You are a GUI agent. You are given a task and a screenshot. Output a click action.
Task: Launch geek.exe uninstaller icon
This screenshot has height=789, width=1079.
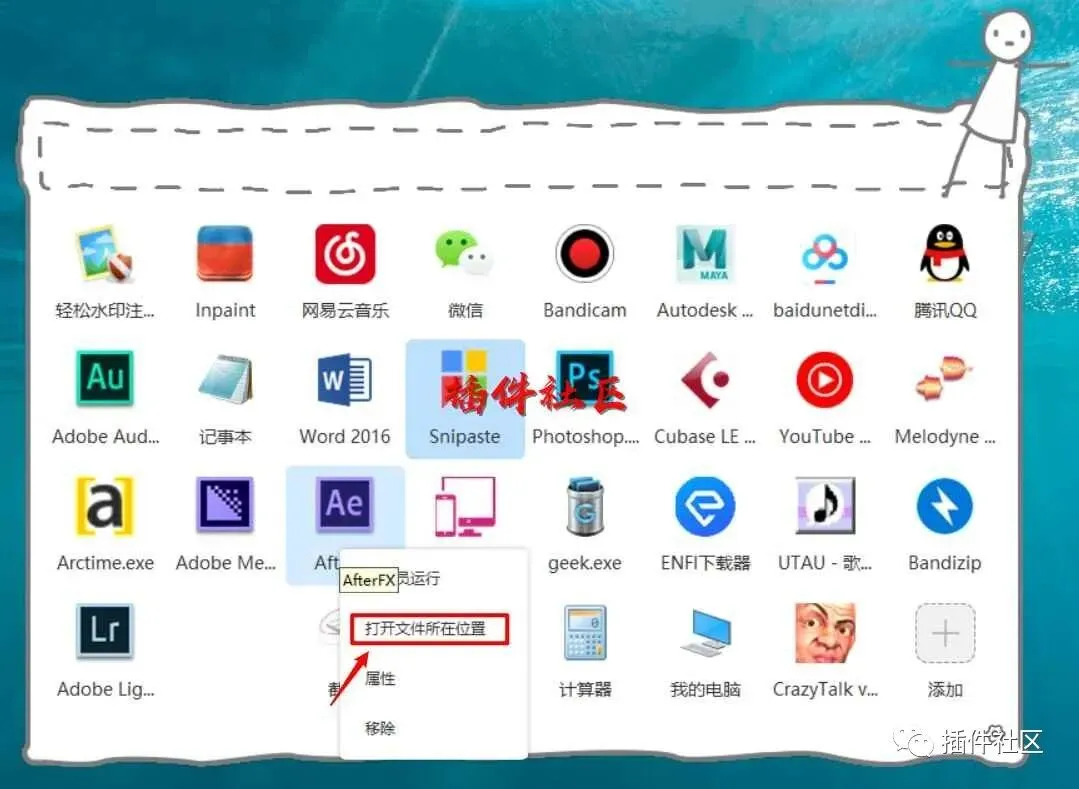pos(584,506)
